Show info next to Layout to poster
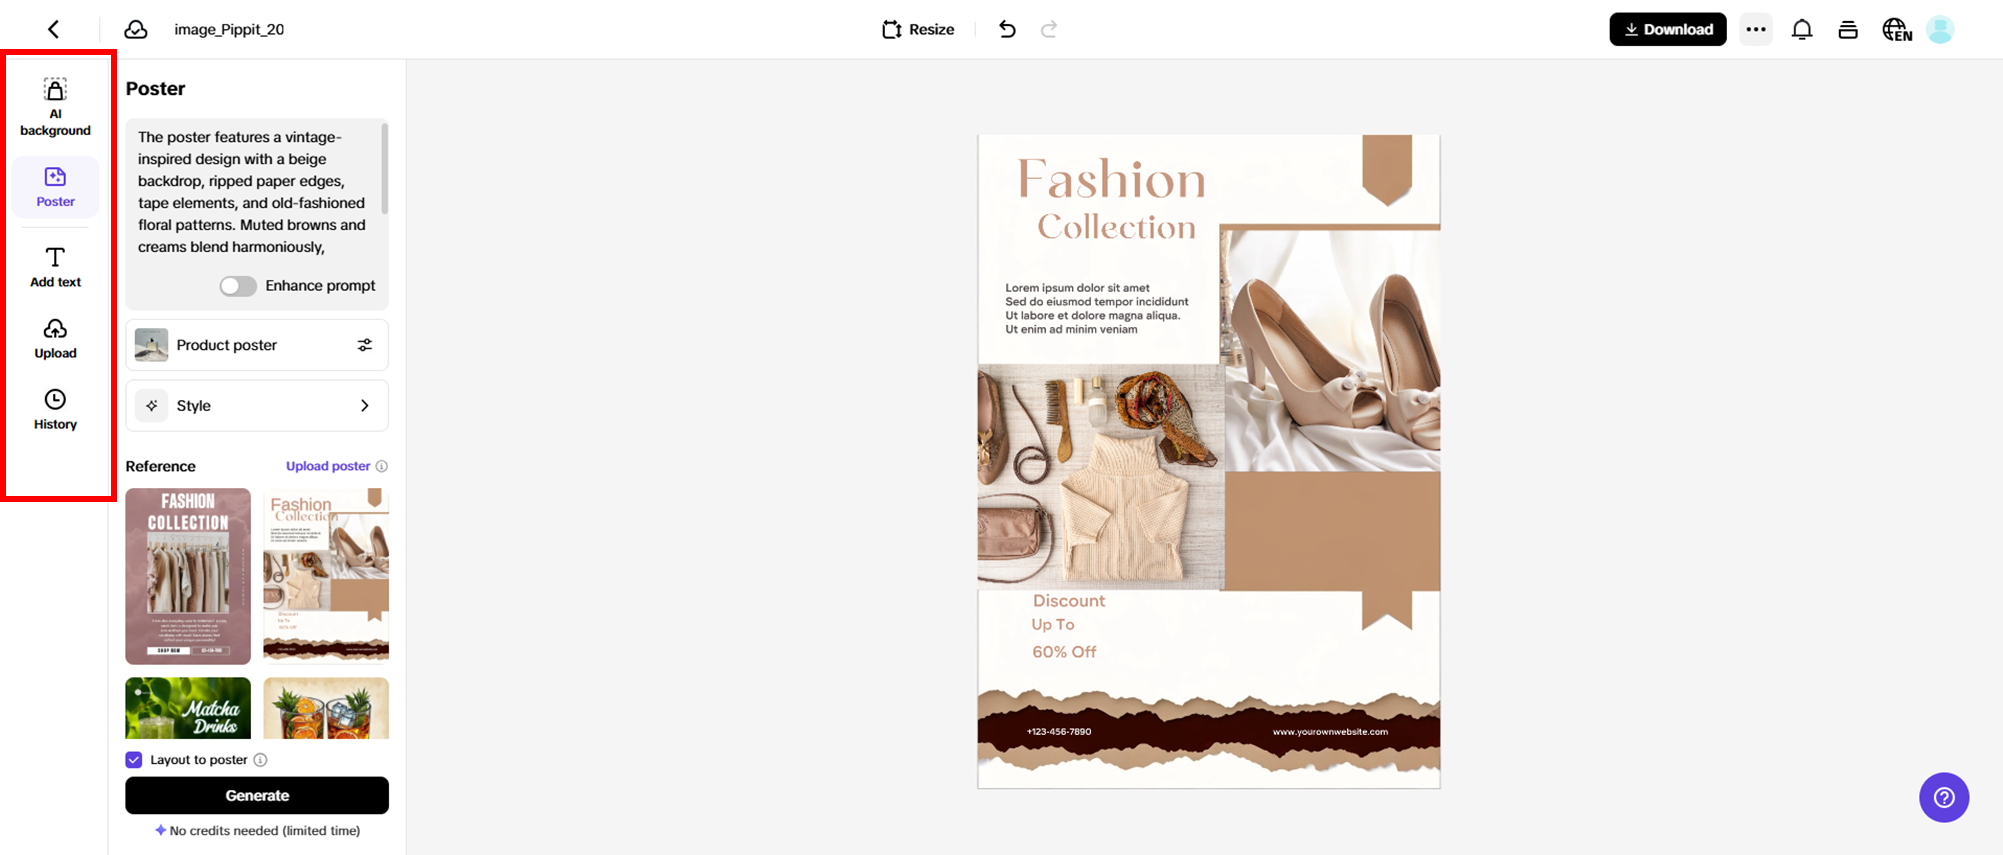Screen dimensions: 2003x855 pos(260,760)
